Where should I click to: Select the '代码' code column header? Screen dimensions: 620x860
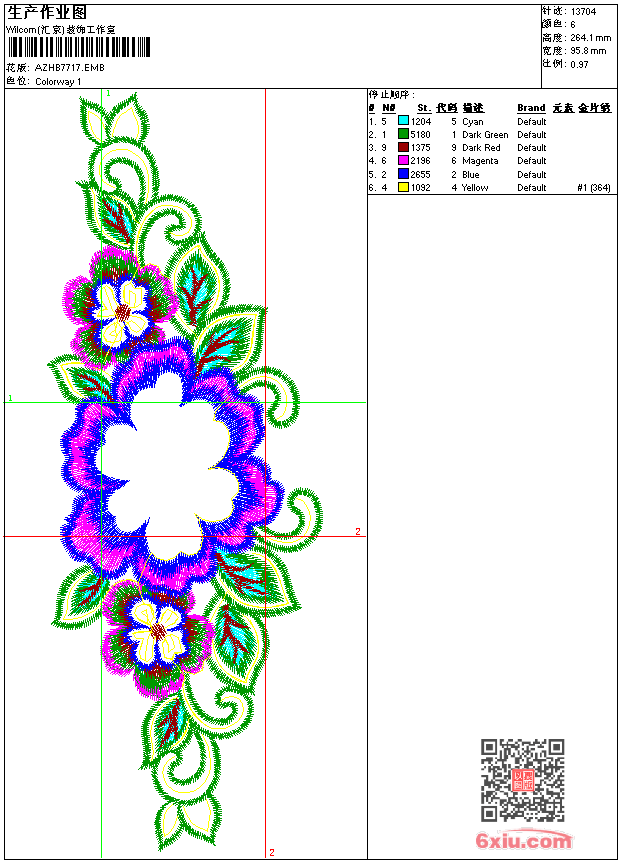point(447,108)
